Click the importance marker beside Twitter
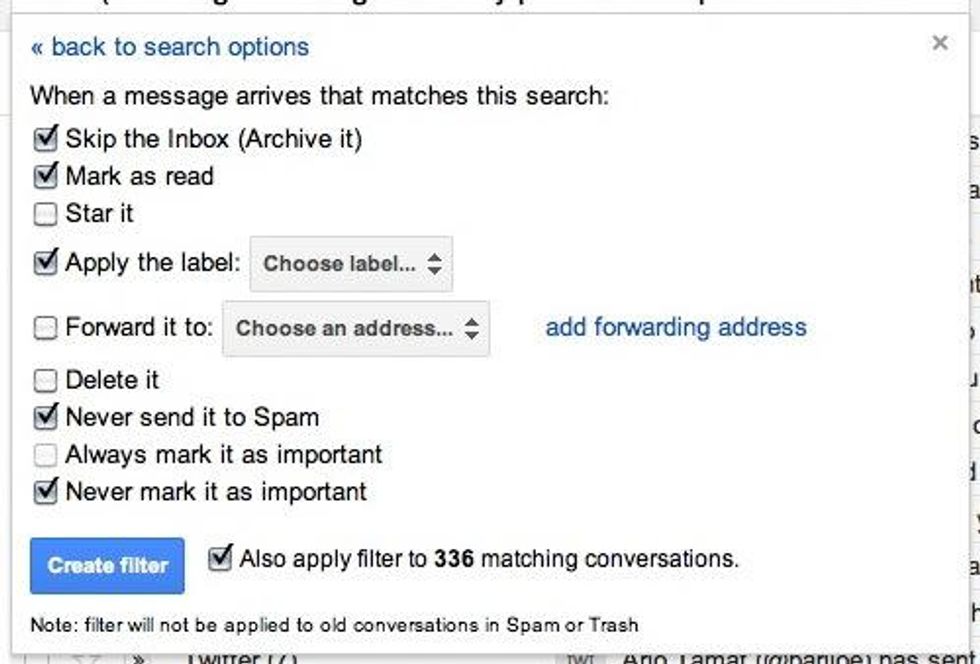Screen dimensions: 980x664 click(x=136, y=659)
